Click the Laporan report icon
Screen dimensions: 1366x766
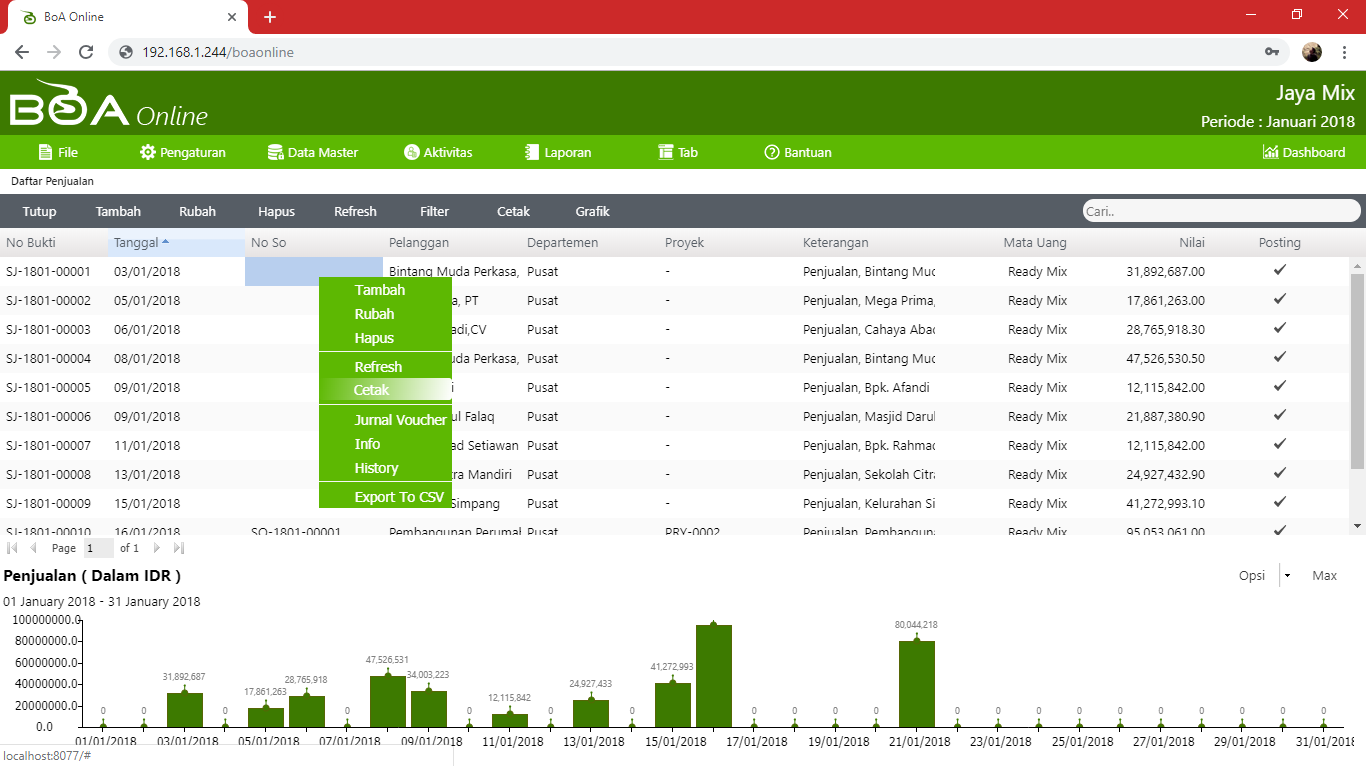[x=532, y=152]
